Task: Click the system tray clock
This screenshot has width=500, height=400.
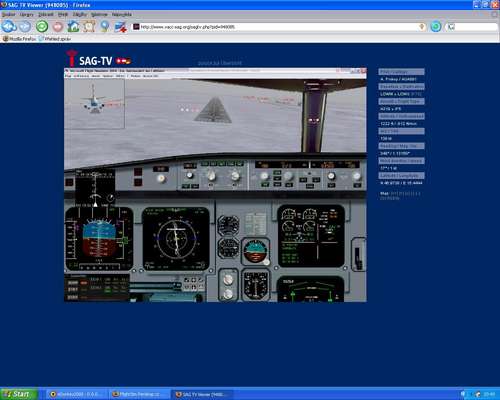Action: point(489,394)
